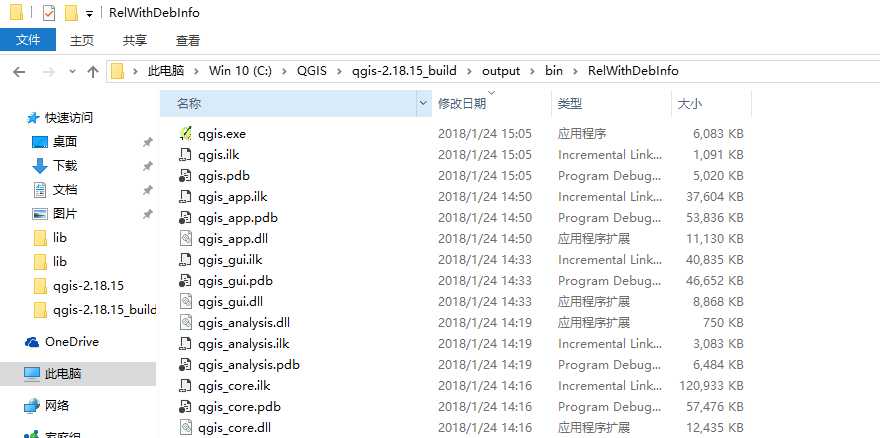
Task: Sort by Date modified (修改日期) column
Action: click(x=491, y=103)
